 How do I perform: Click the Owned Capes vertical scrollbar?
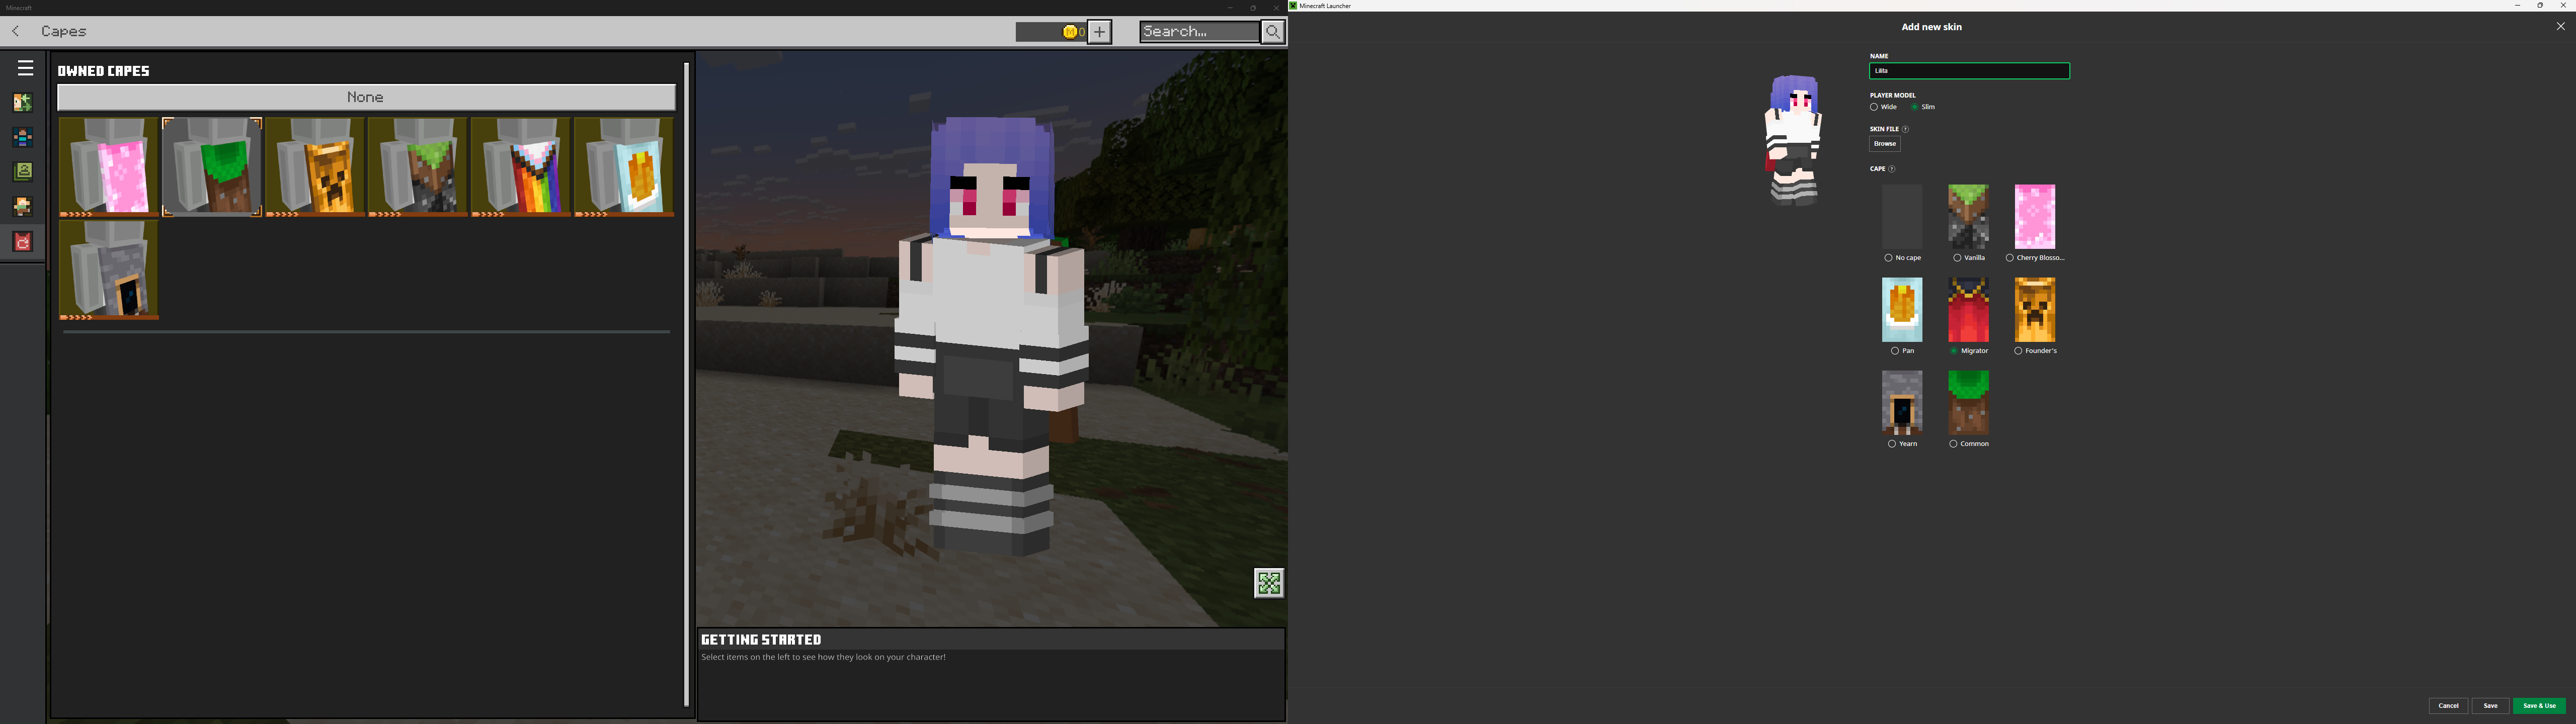tap(687, 385)
